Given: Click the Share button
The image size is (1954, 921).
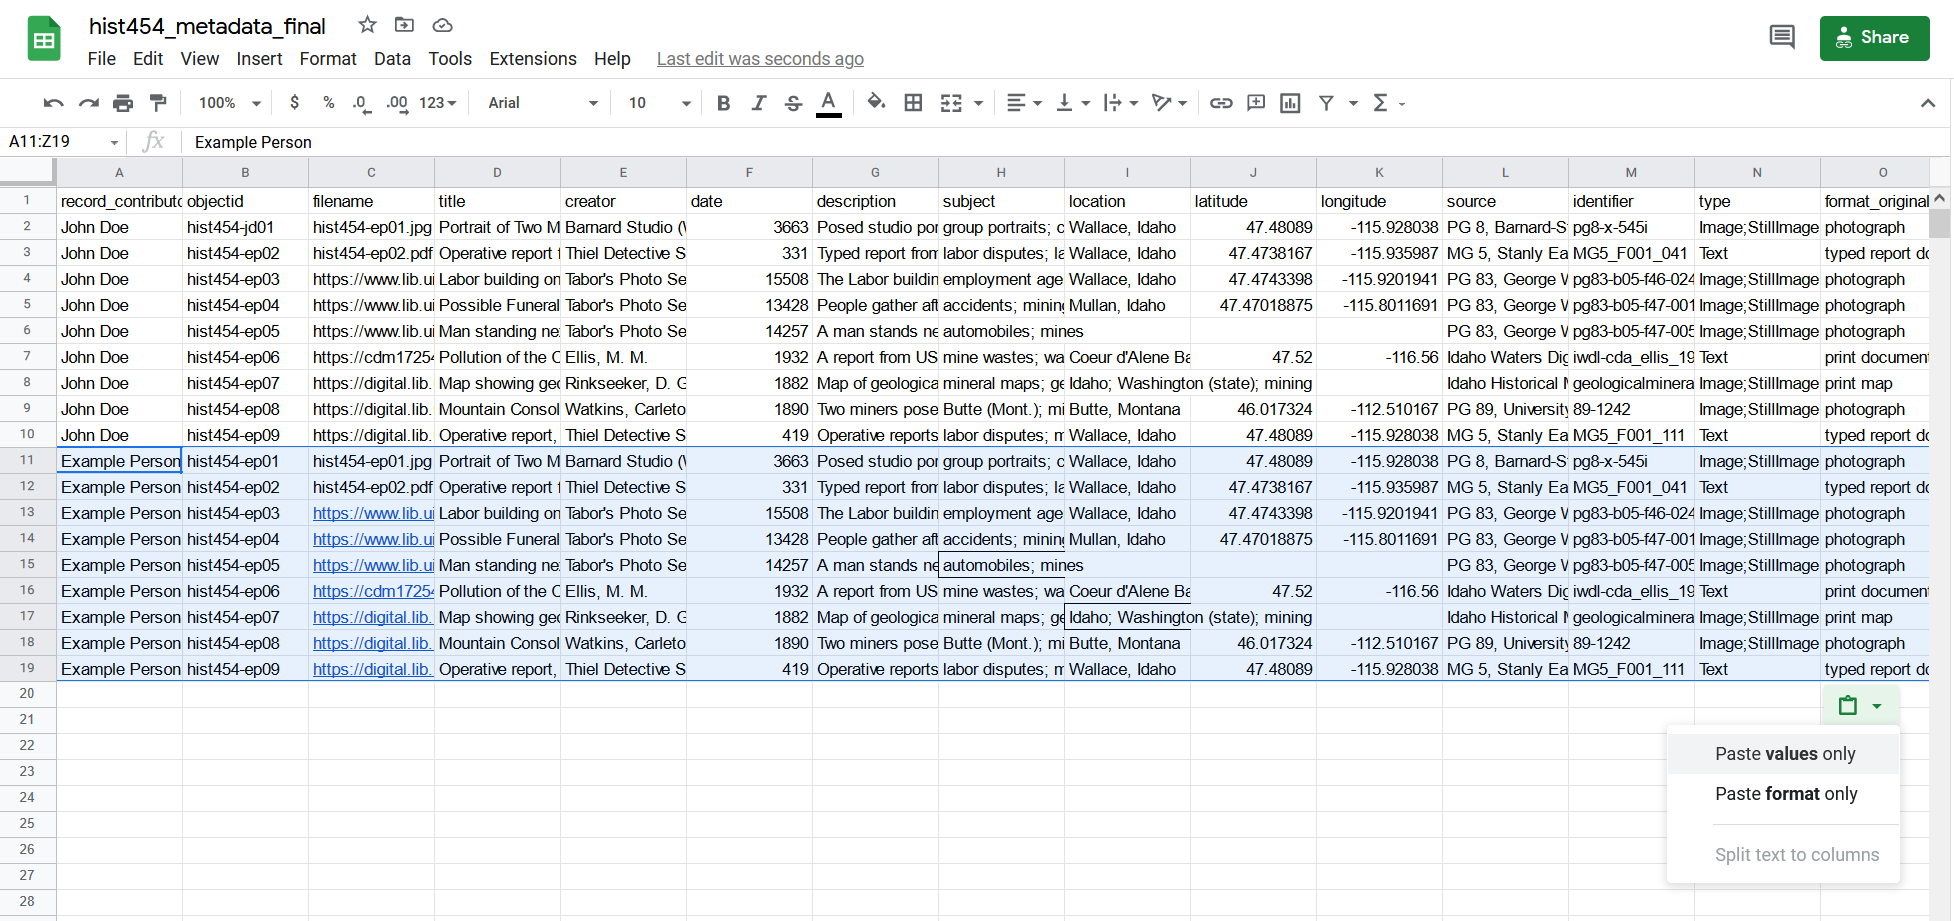Looking at the screenshot, I should pos(1874,38).
